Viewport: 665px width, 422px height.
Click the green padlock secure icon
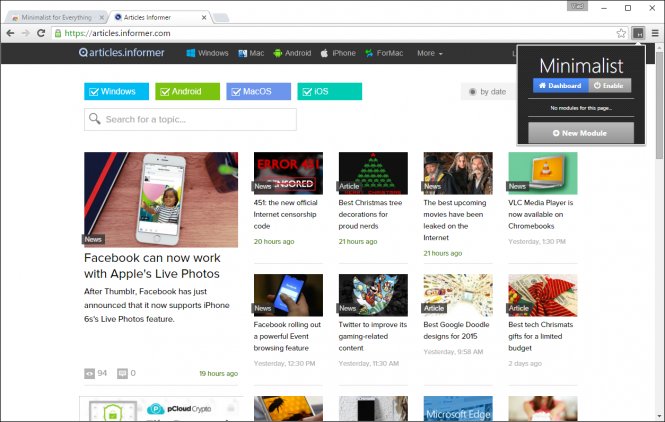coord(58,33)
